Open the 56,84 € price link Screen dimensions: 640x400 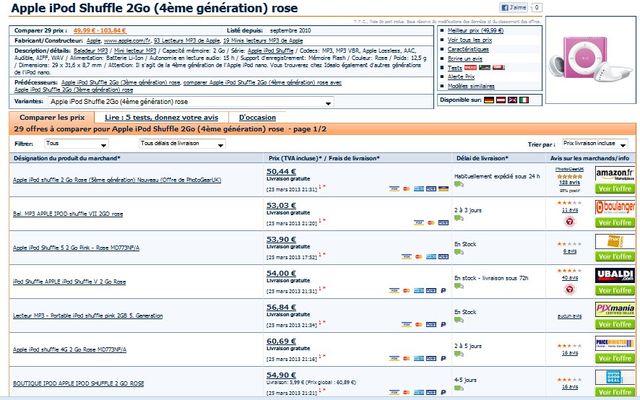coord(281,307)
